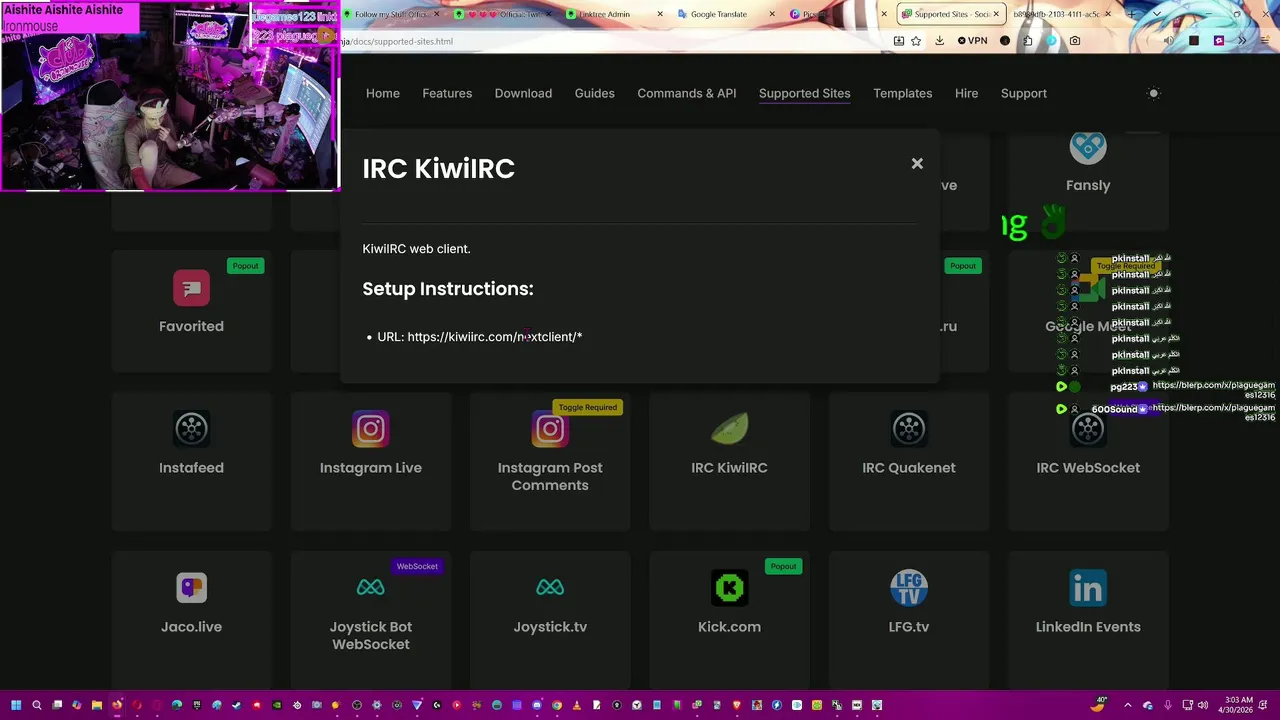Open the Instafeed card icon
This screenshot has height=720, width=1280.
(191, 429)
